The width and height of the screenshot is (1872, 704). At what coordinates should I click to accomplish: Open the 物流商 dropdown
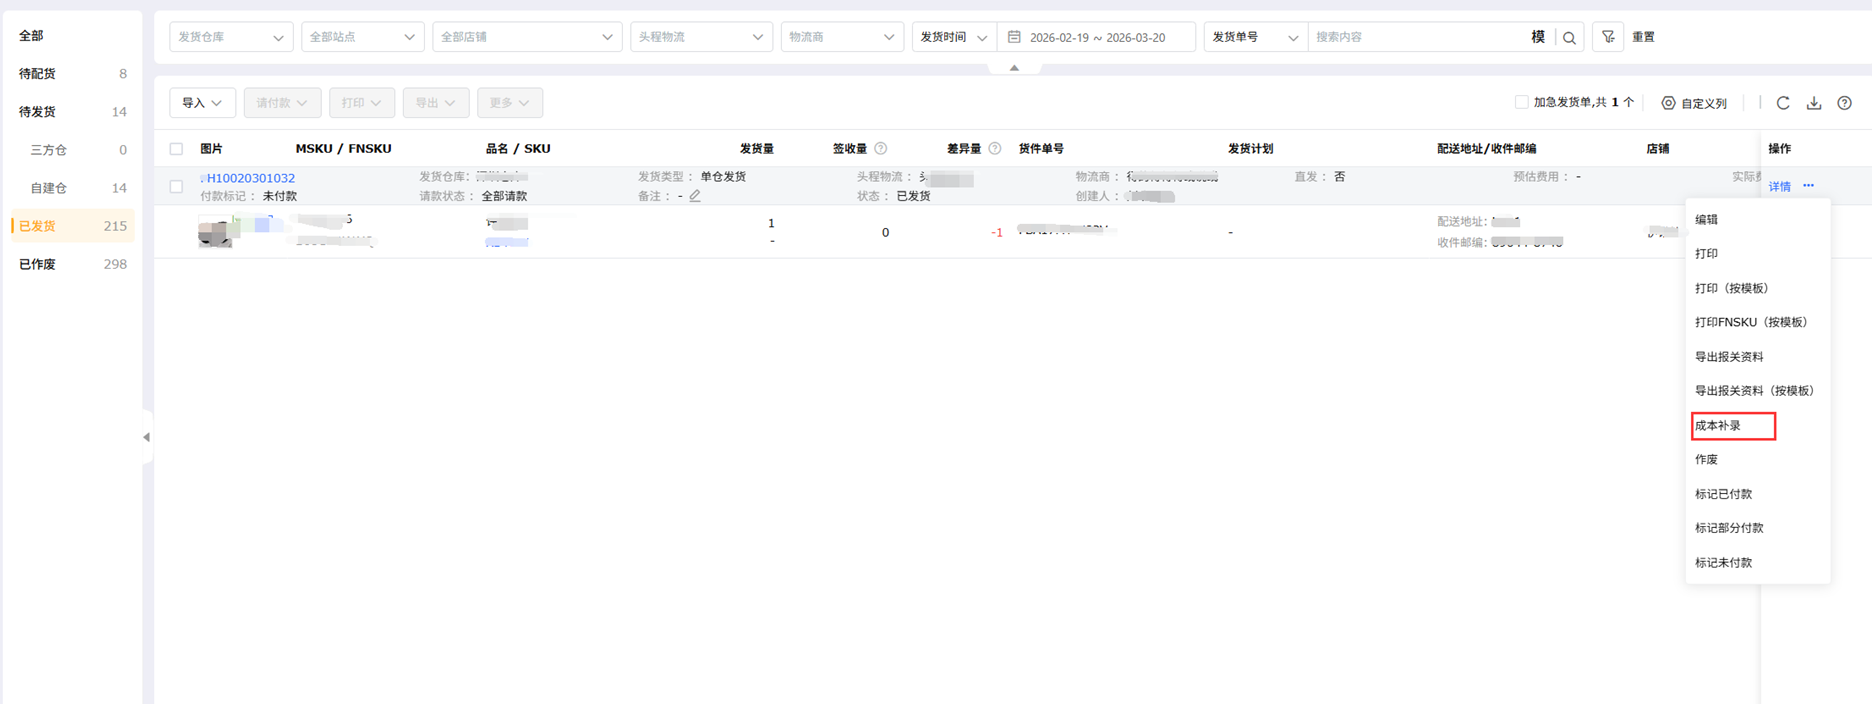coord(842,37)
